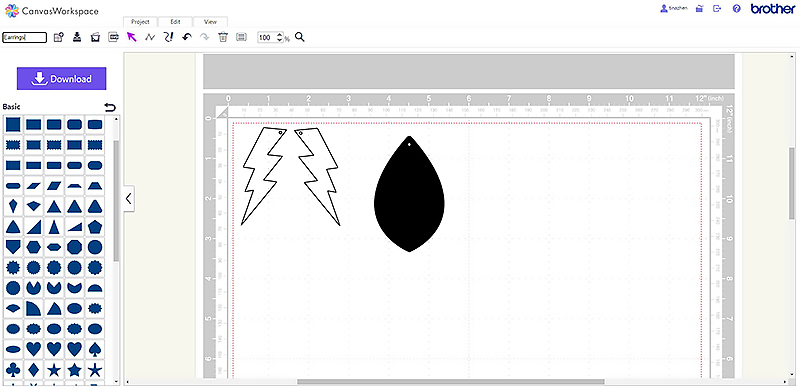Click the purple icon right of the username
This screenshot has width=800, height=390.
[x=700, y=9]
